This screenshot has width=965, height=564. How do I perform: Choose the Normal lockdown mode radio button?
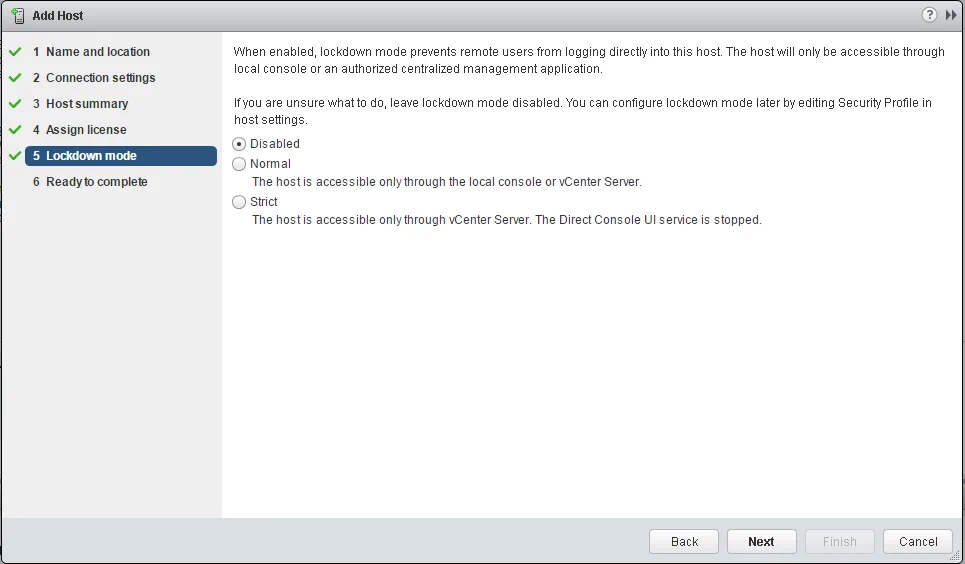click(239, 164)
